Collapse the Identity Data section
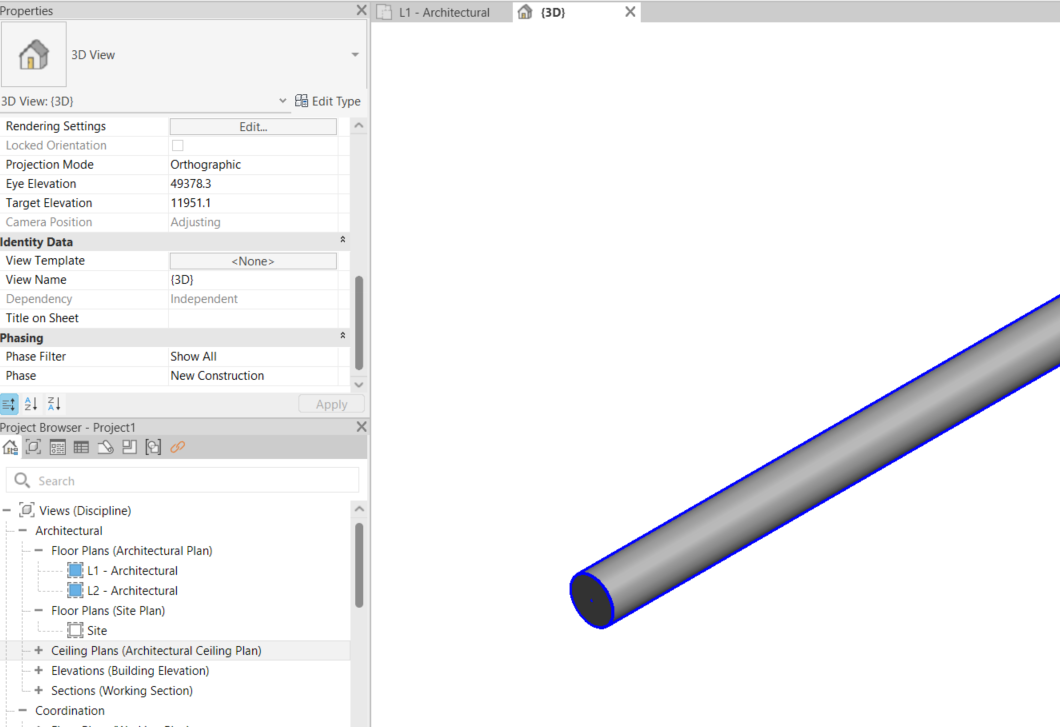Viewport: 1060px width, 727px height. click(x=343, y=241)
